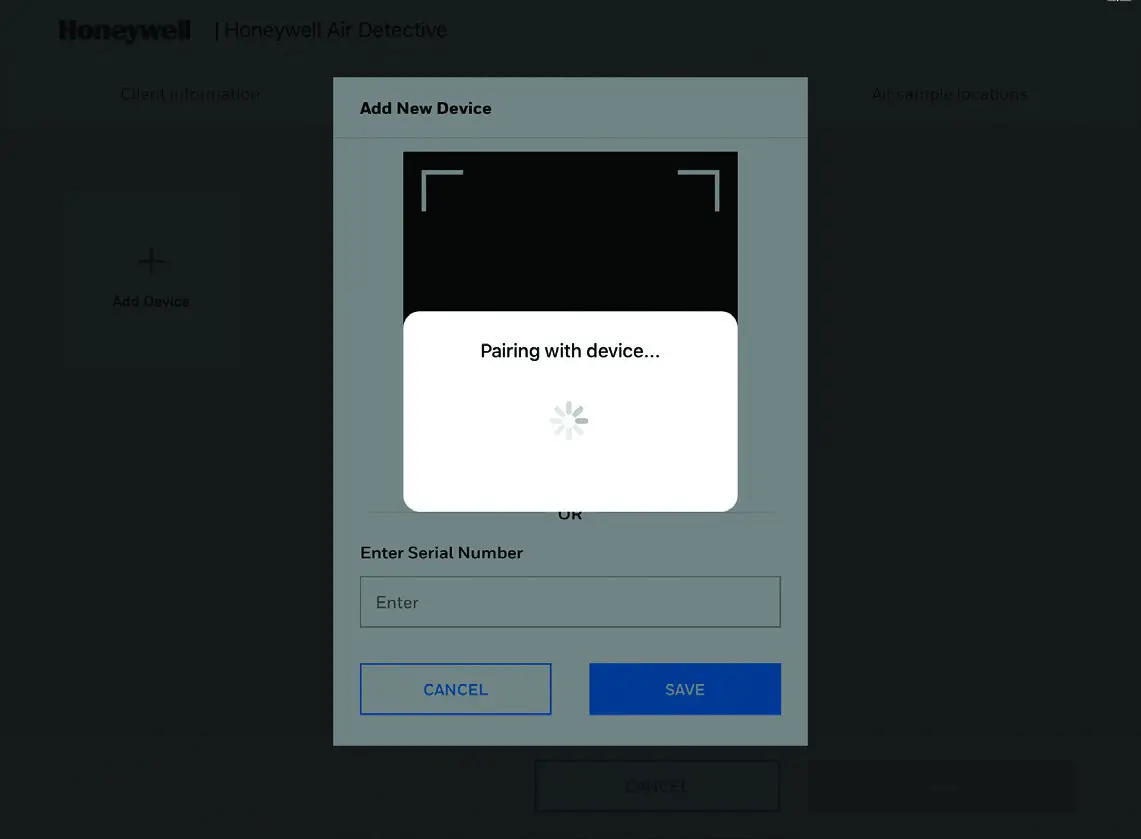The image size is (1141, 839).
Task: Click the QR scanner camera view
Action: point(570,231)
